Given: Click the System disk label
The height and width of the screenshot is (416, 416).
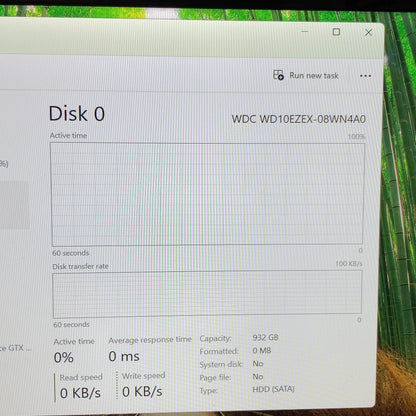Looking at the screenshot, I should coord(221,364).
